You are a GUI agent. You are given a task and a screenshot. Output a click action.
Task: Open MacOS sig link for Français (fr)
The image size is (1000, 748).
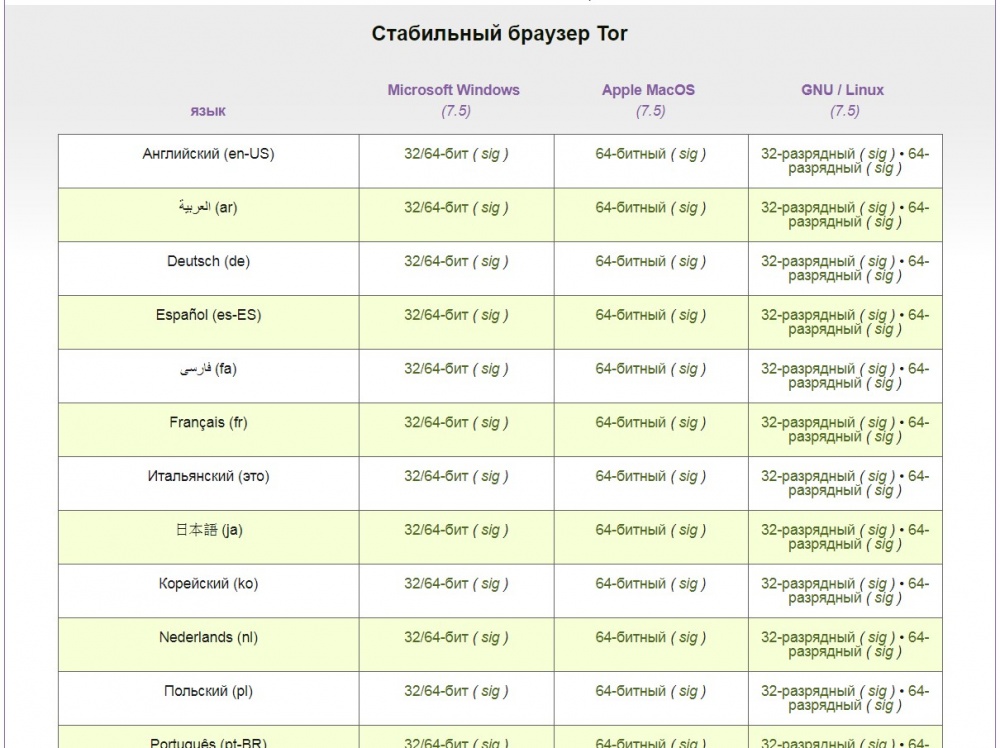click(688, 423)
